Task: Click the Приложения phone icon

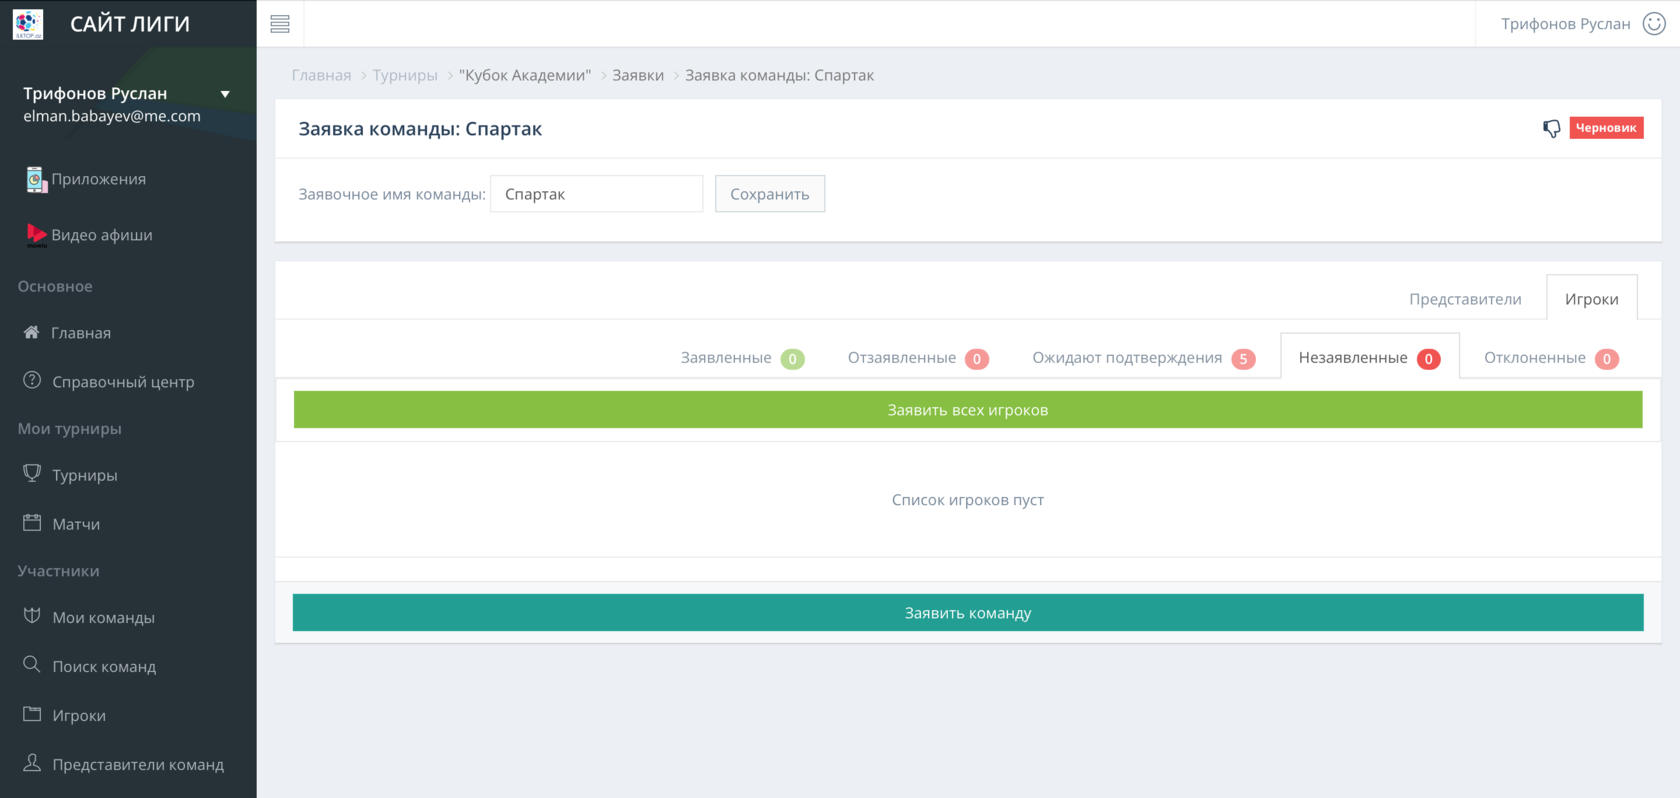Action: pos(36,179)
